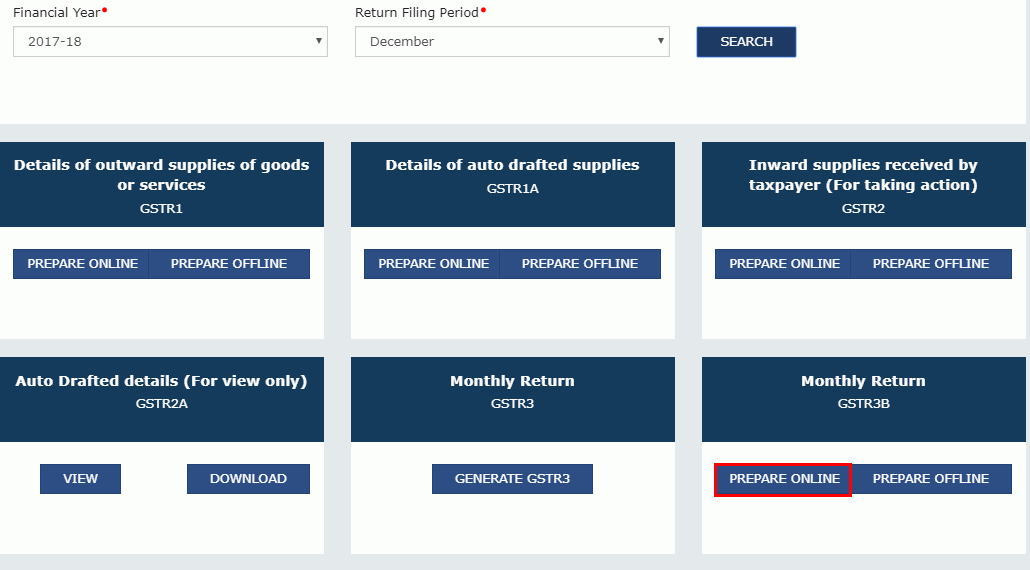Viewport: 1030px width, 570px height.
Task: Click VIEW under GSTR2A
Action: (80, 479)
